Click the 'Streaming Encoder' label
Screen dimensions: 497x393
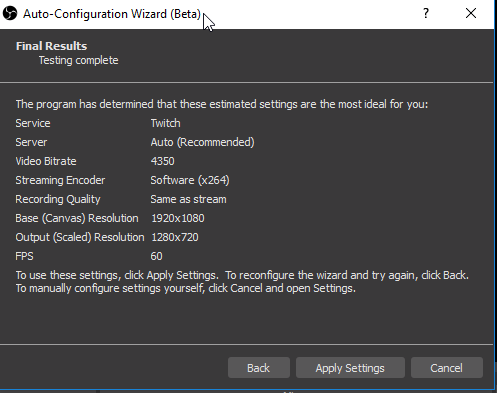coord(60,180)
